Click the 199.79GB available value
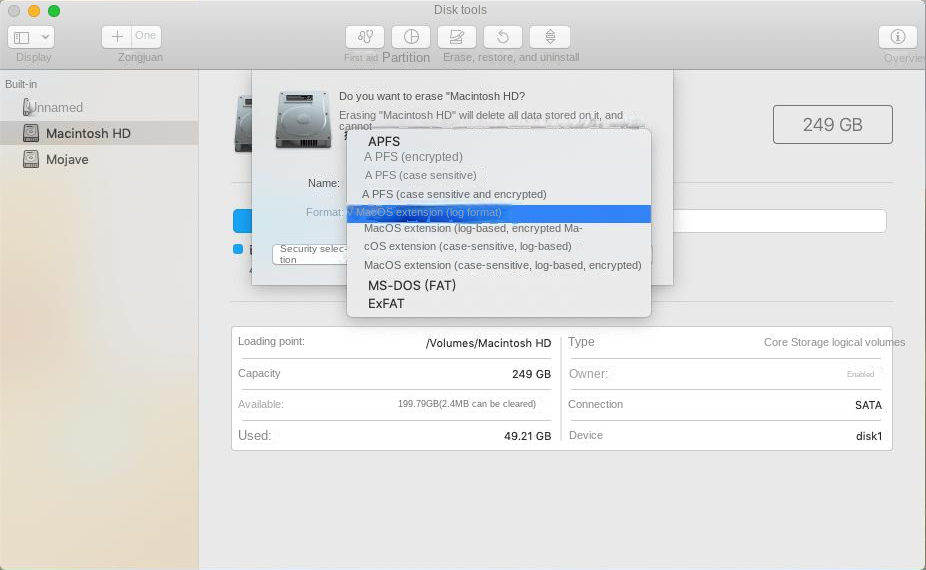The width and height of the screenshot is (926, 570). point(467,404)
